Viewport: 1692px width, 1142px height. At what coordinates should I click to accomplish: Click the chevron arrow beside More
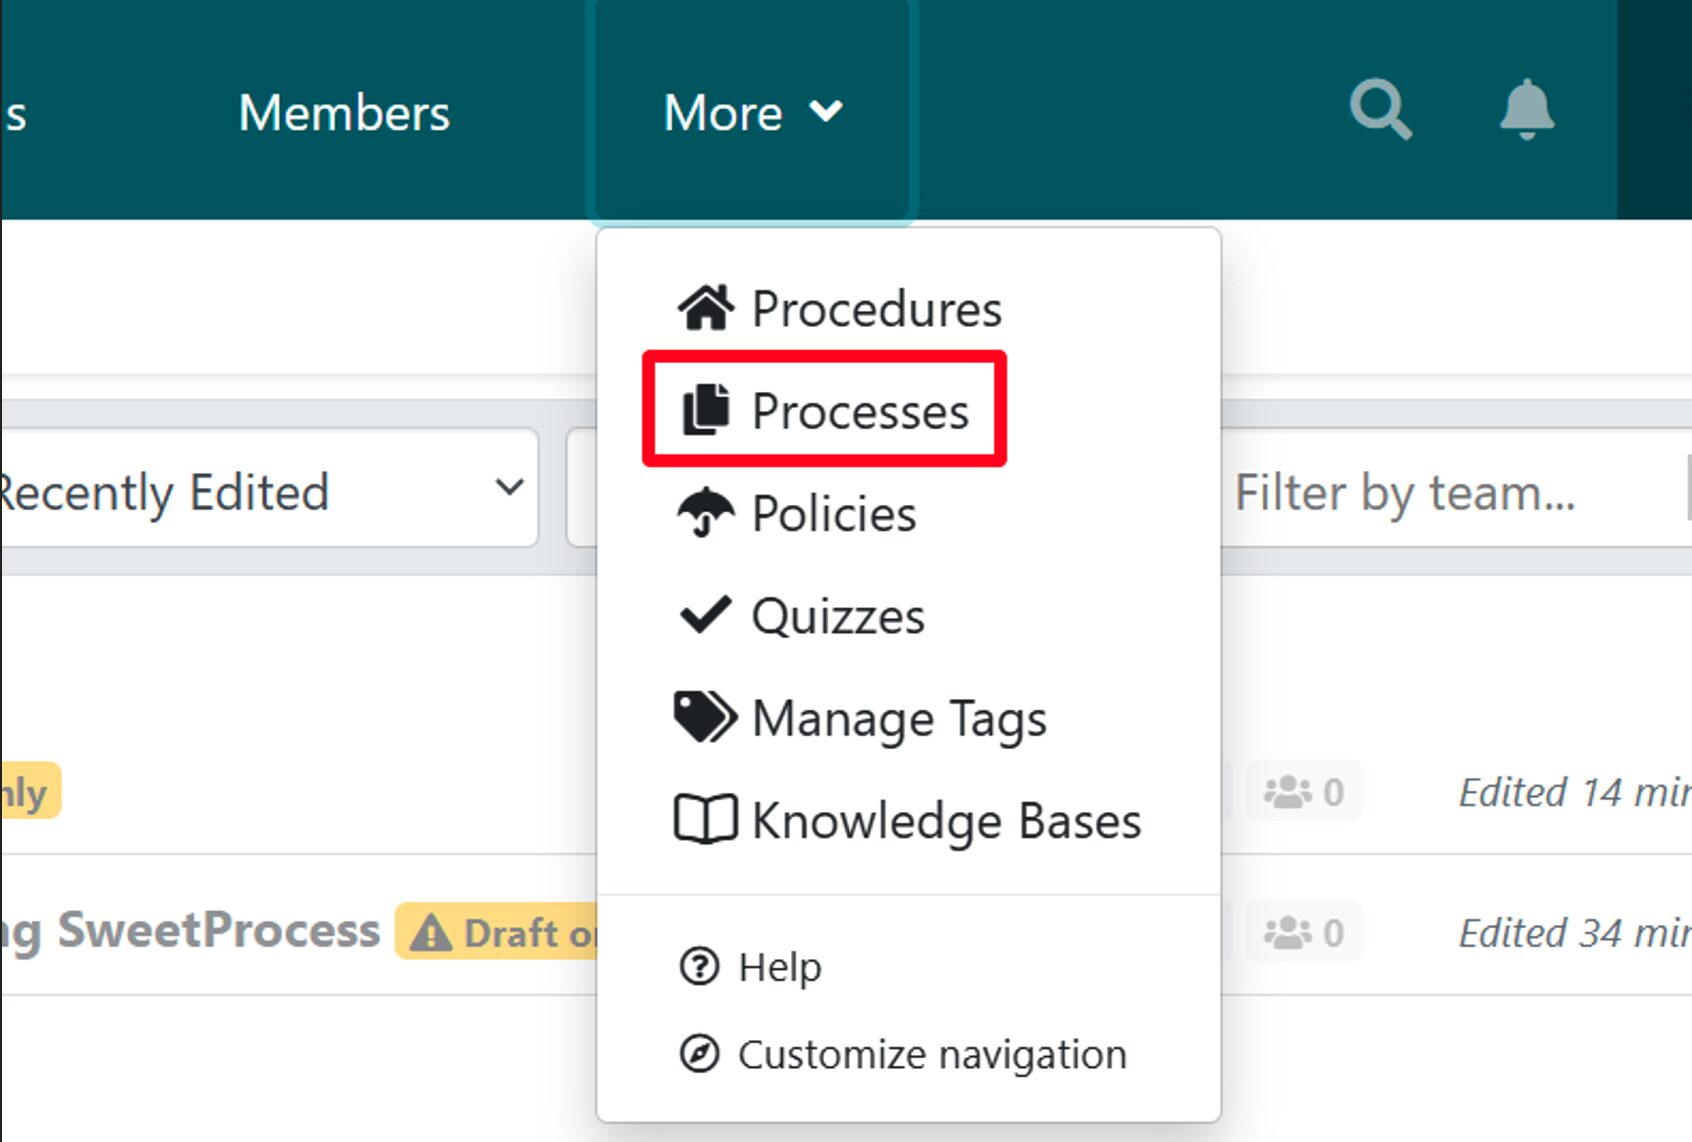pos(827,111)
